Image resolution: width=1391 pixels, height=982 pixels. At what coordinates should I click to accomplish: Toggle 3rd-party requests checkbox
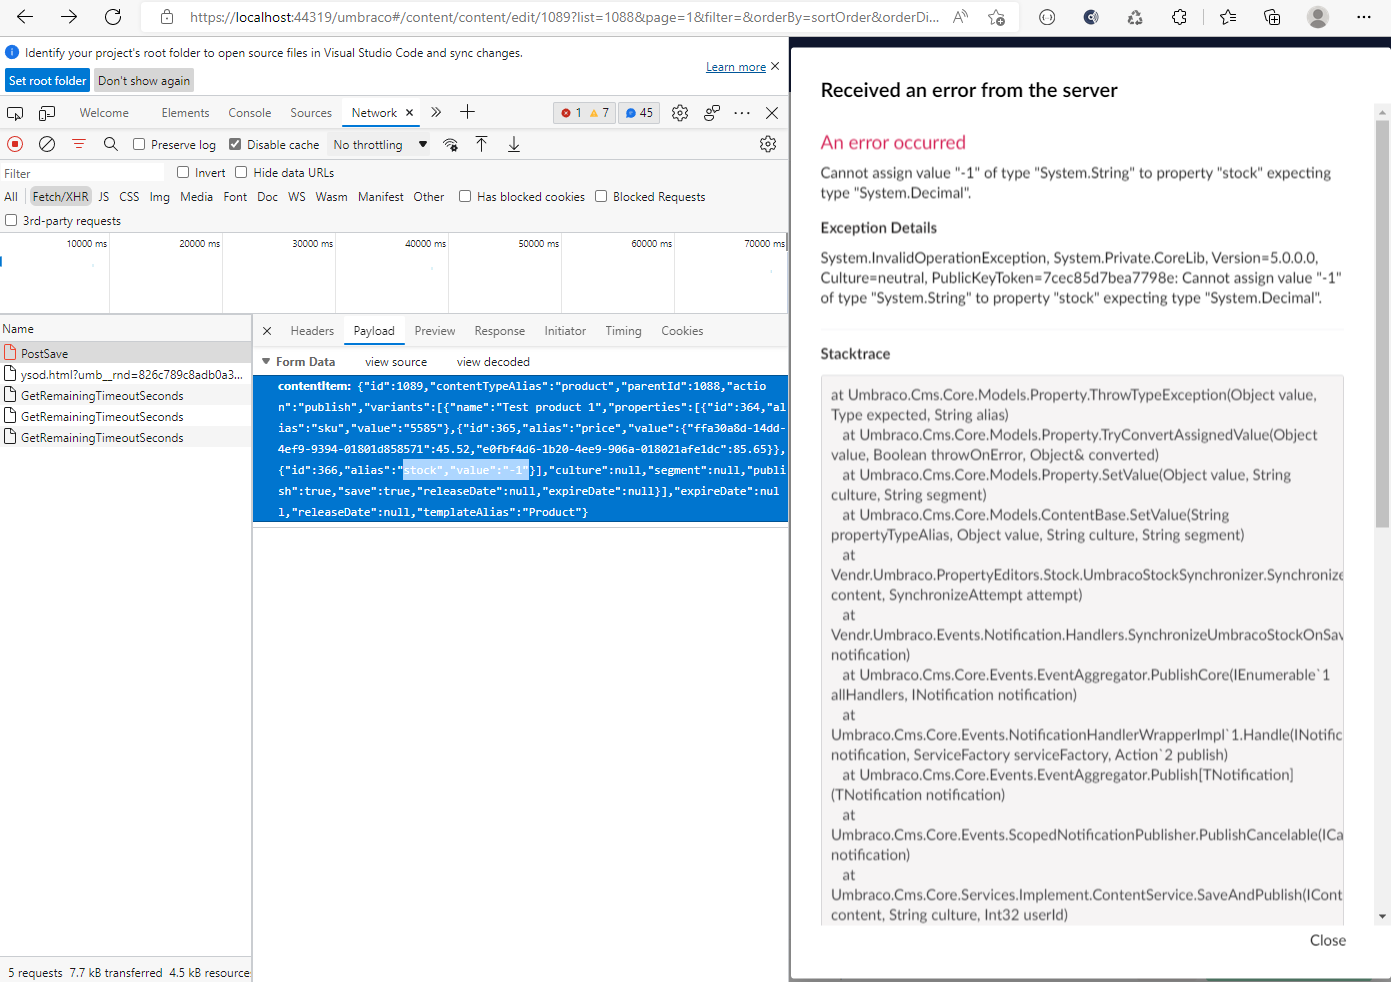pos(11,220)
